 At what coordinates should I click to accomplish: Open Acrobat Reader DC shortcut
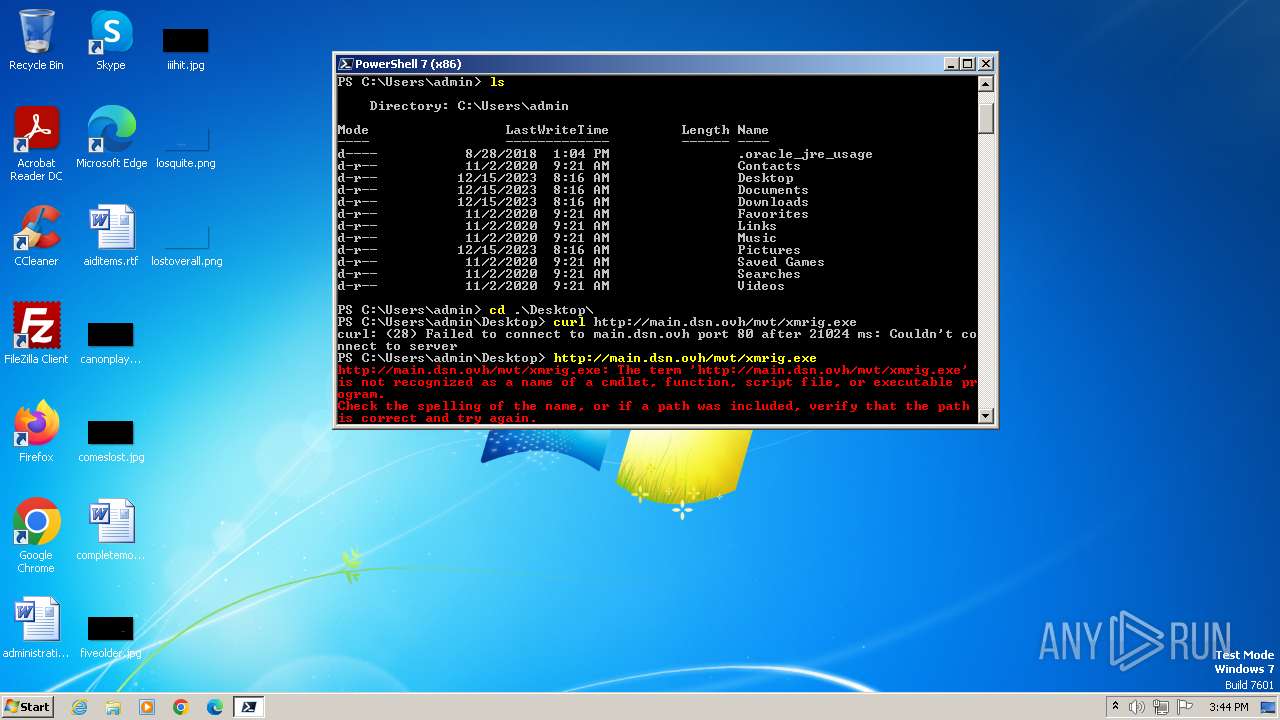click(x=36, y=144)
